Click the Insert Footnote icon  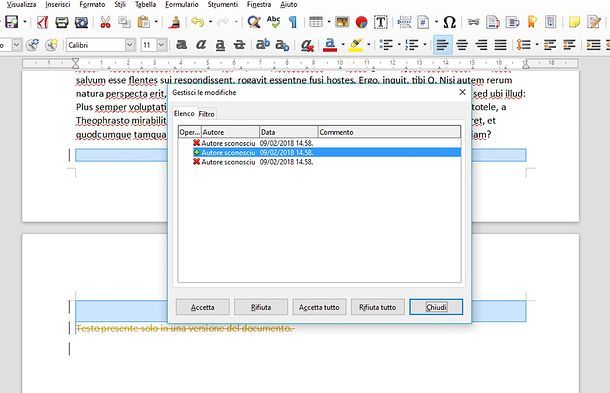tap(493, 22)
